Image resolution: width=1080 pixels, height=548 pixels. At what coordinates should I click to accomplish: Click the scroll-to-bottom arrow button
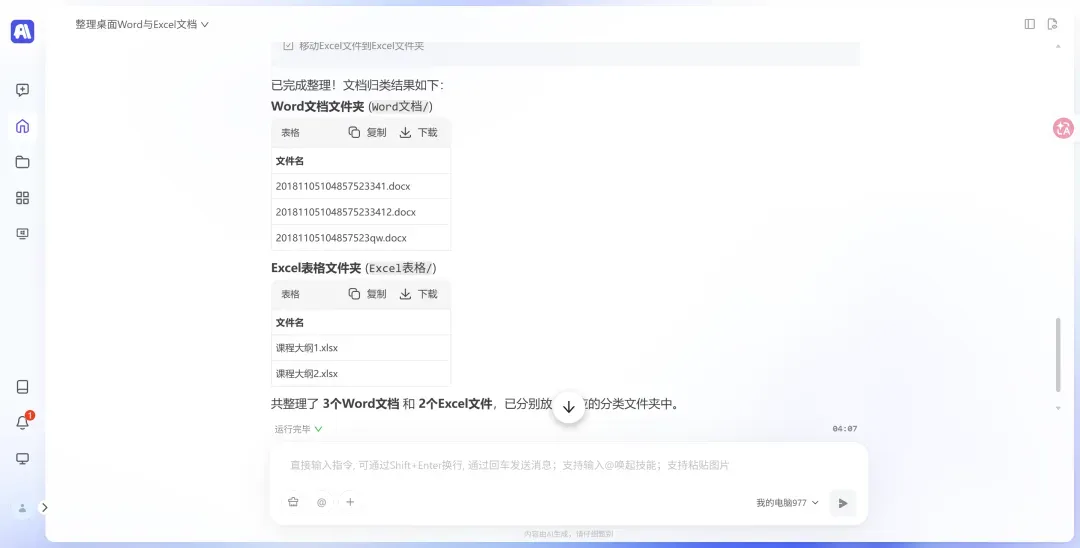(x=568, y=407)
